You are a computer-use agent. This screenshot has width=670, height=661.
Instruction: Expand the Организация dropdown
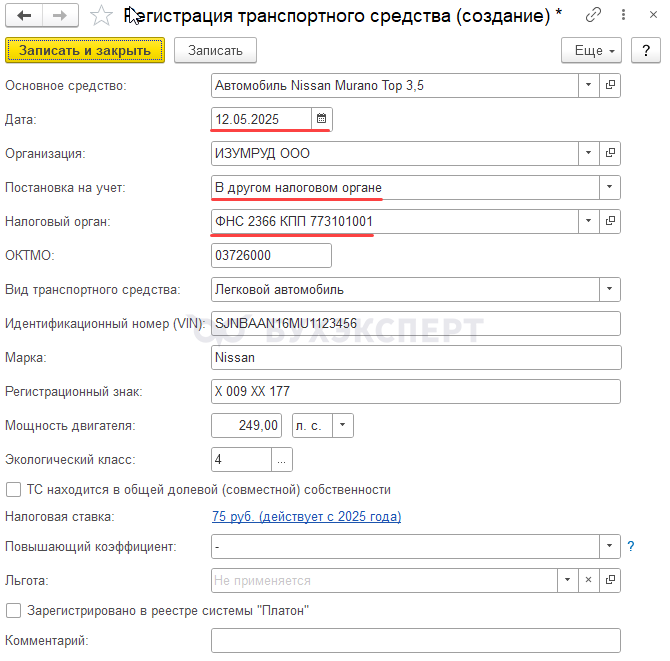pyautogui.click(x=588, y=153)
